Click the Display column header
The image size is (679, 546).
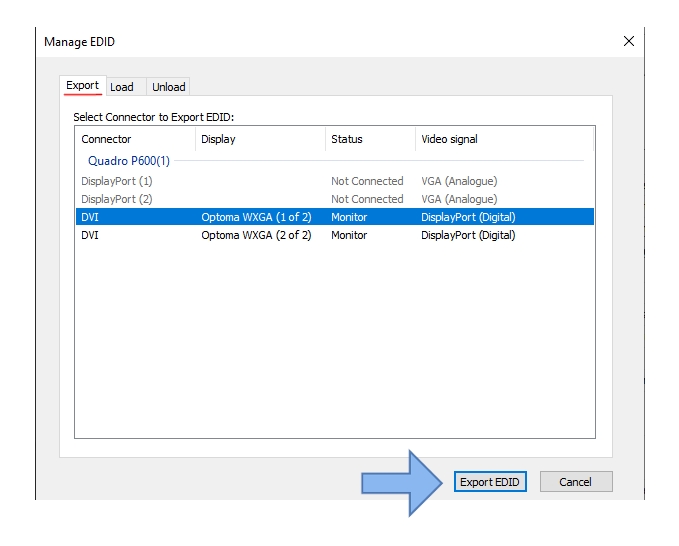[218, 139]
